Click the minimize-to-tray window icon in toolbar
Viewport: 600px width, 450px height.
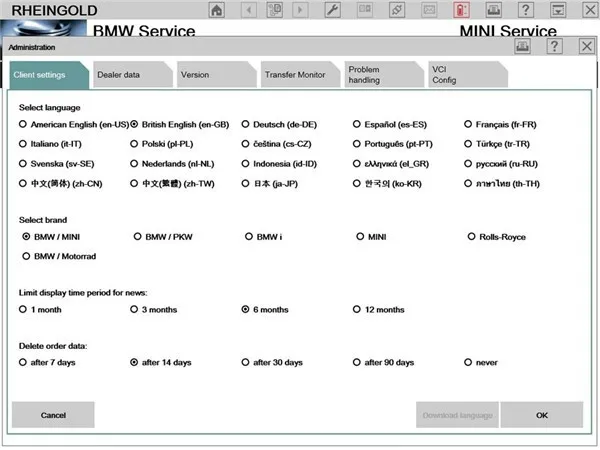coord(558,10)
